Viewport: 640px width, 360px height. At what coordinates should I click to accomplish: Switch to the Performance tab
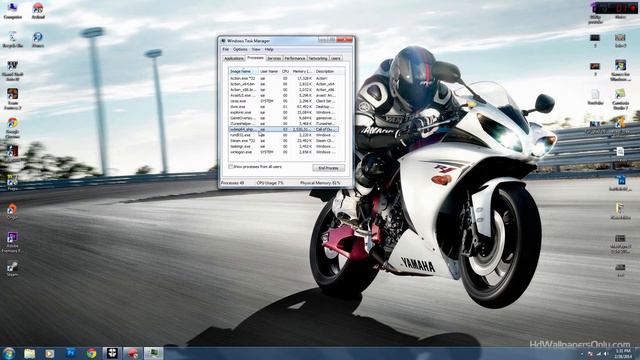pos(295,59)
